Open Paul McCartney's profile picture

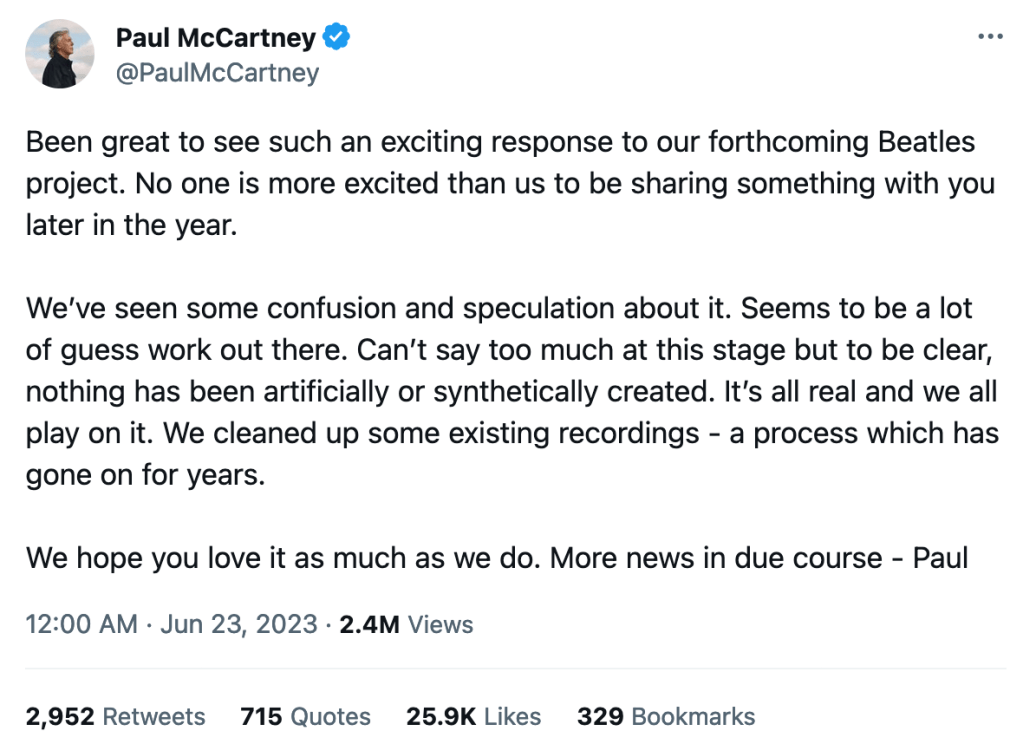60,54
